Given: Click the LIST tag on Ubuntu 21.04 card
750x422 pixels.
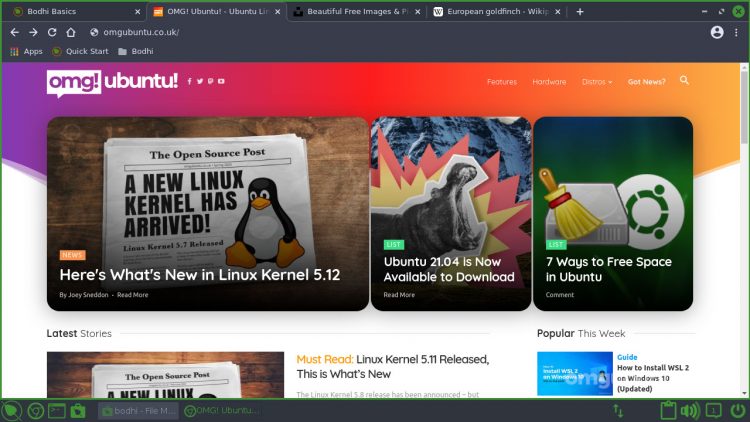Looking at the screenshot, I should point(394,244).
